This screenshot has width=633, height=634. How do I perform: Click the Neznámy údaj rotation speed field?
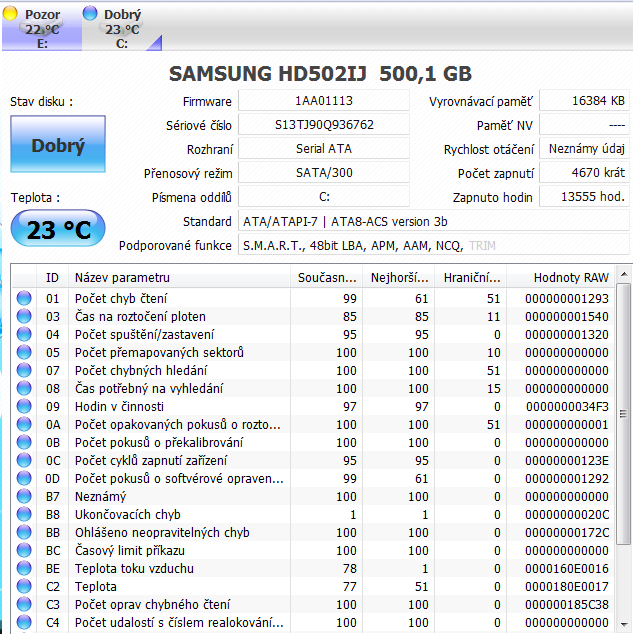tap(584, 149)
